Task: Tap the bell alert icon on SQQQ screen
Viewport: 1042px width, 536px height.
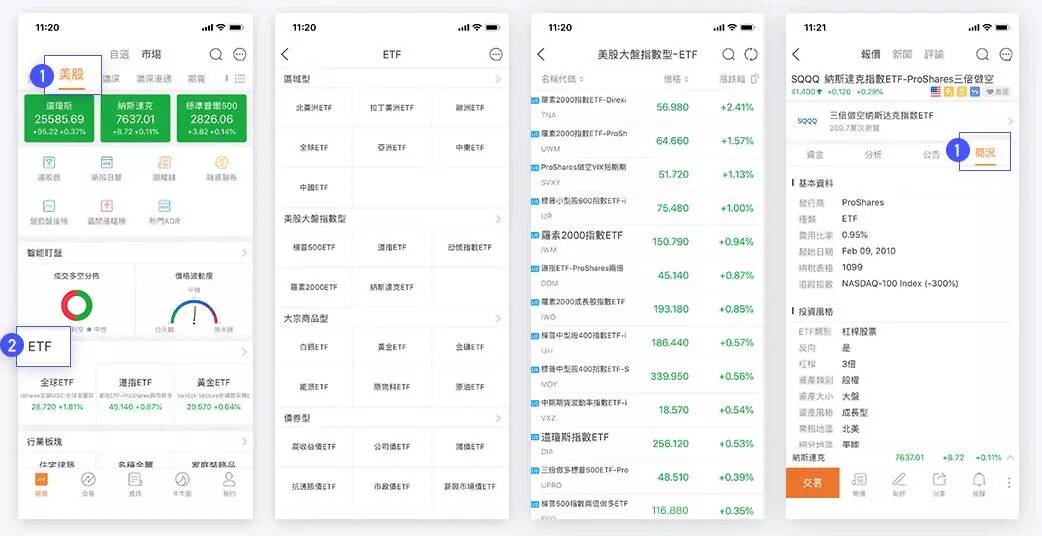Action: 979,480
